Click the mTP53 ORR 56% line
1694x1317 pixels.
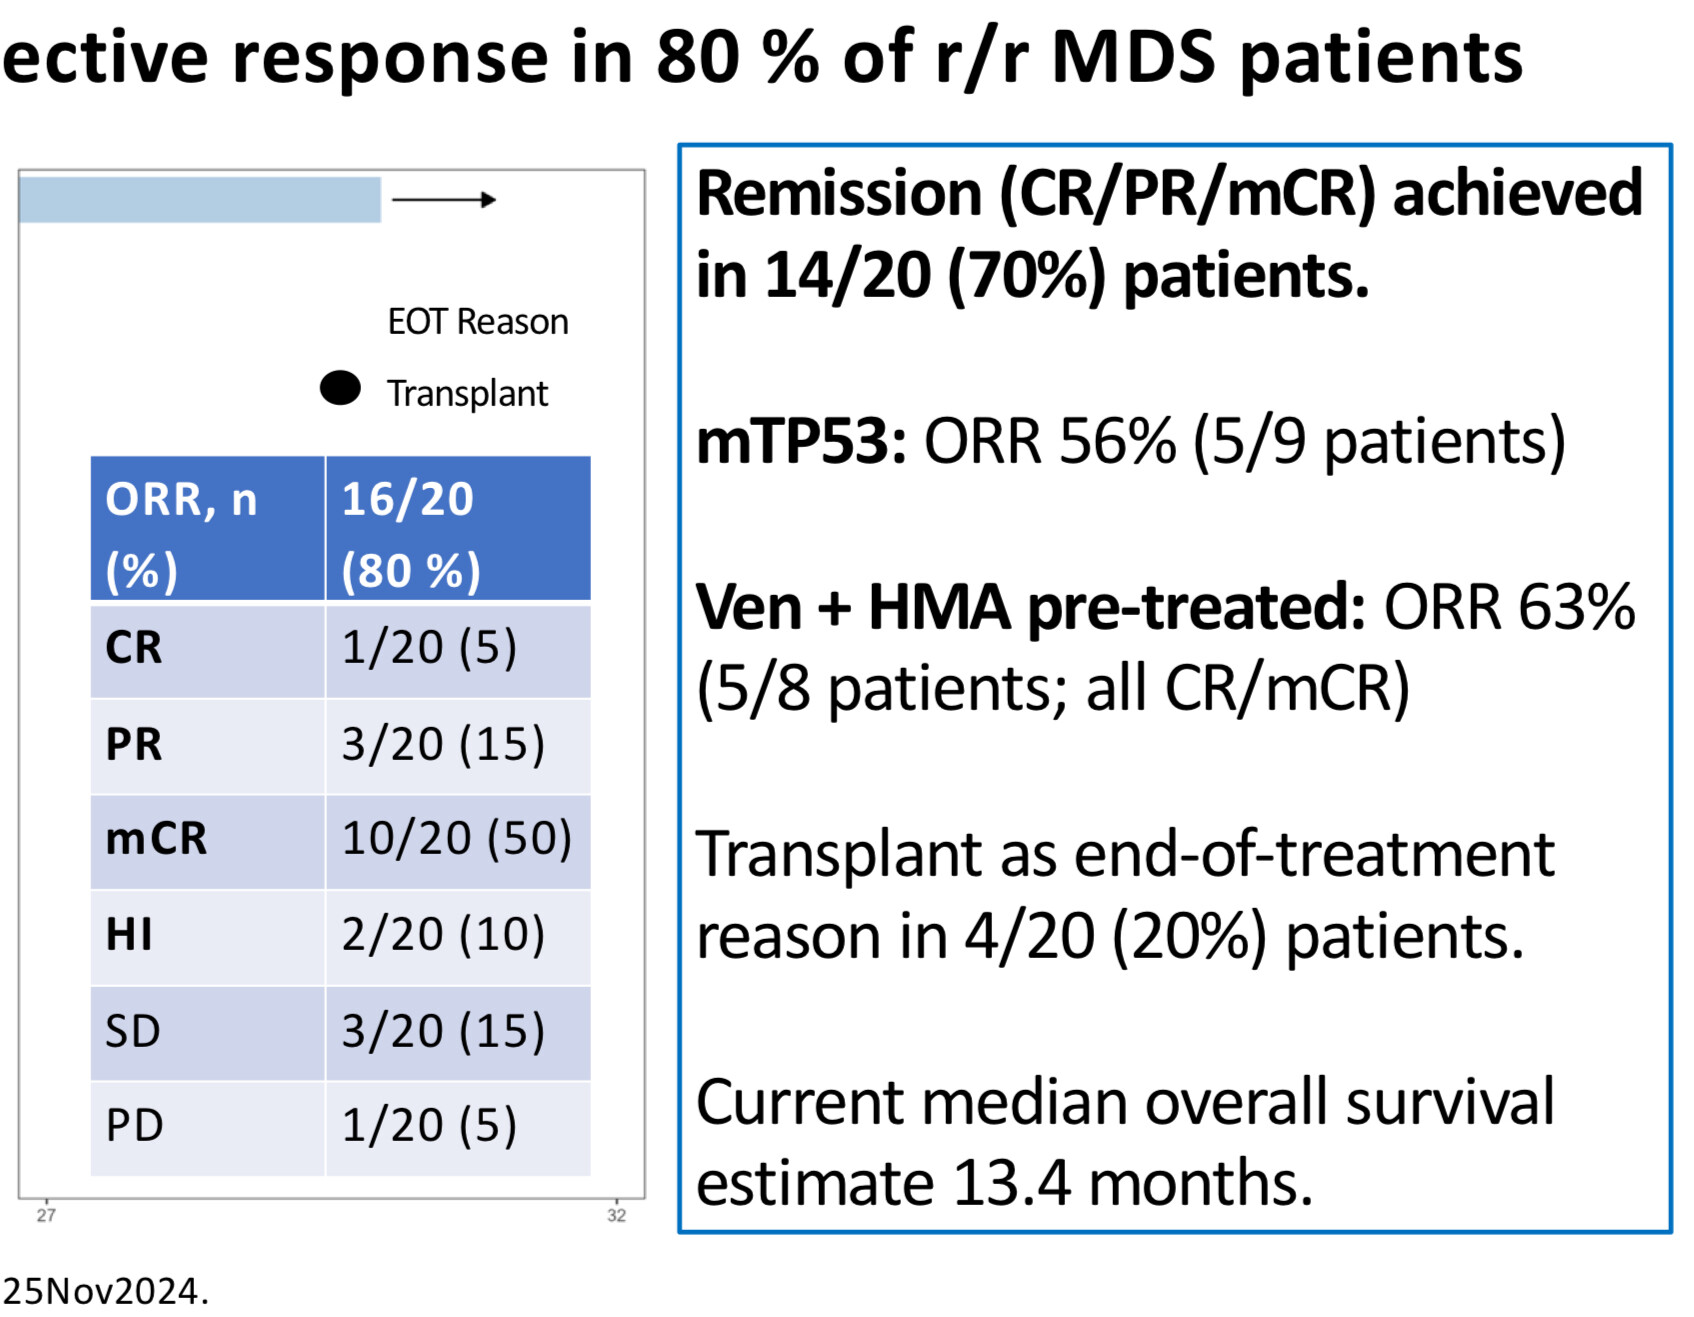point(1131,441)
